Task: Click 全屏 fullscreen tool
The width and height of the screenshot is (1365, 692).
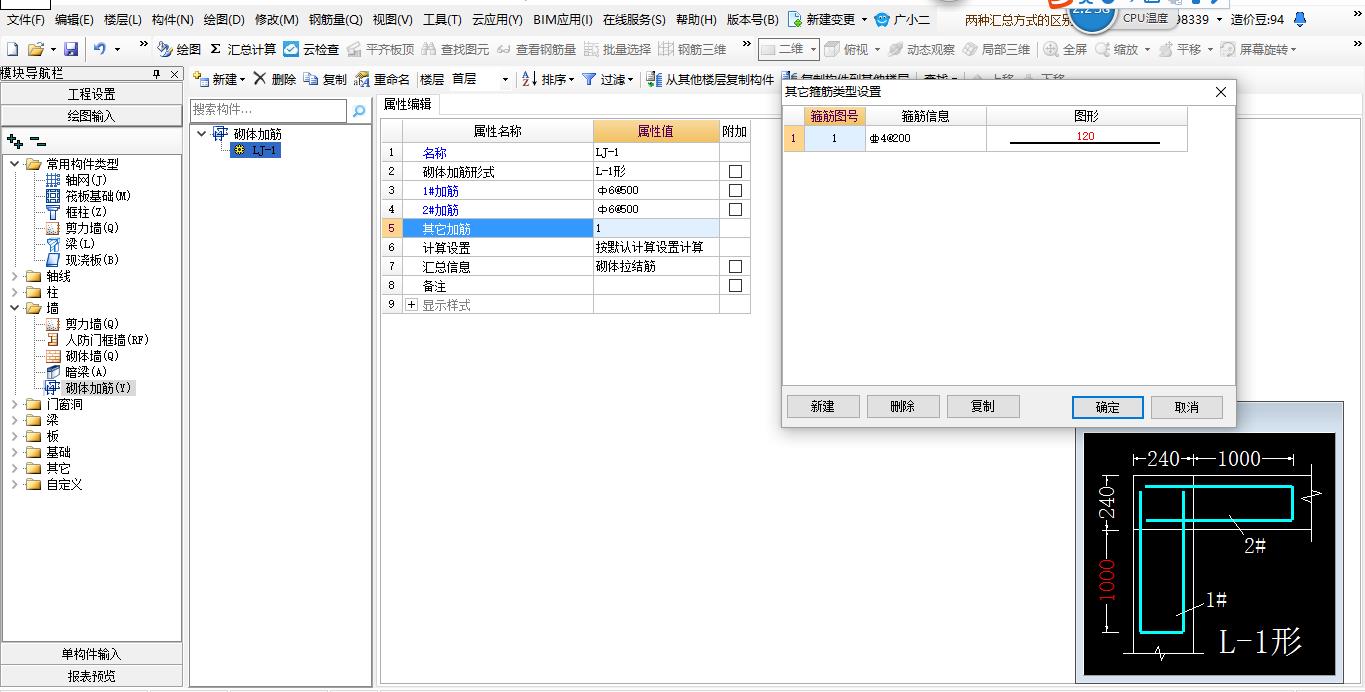Action: click(x=1065, y=49)
